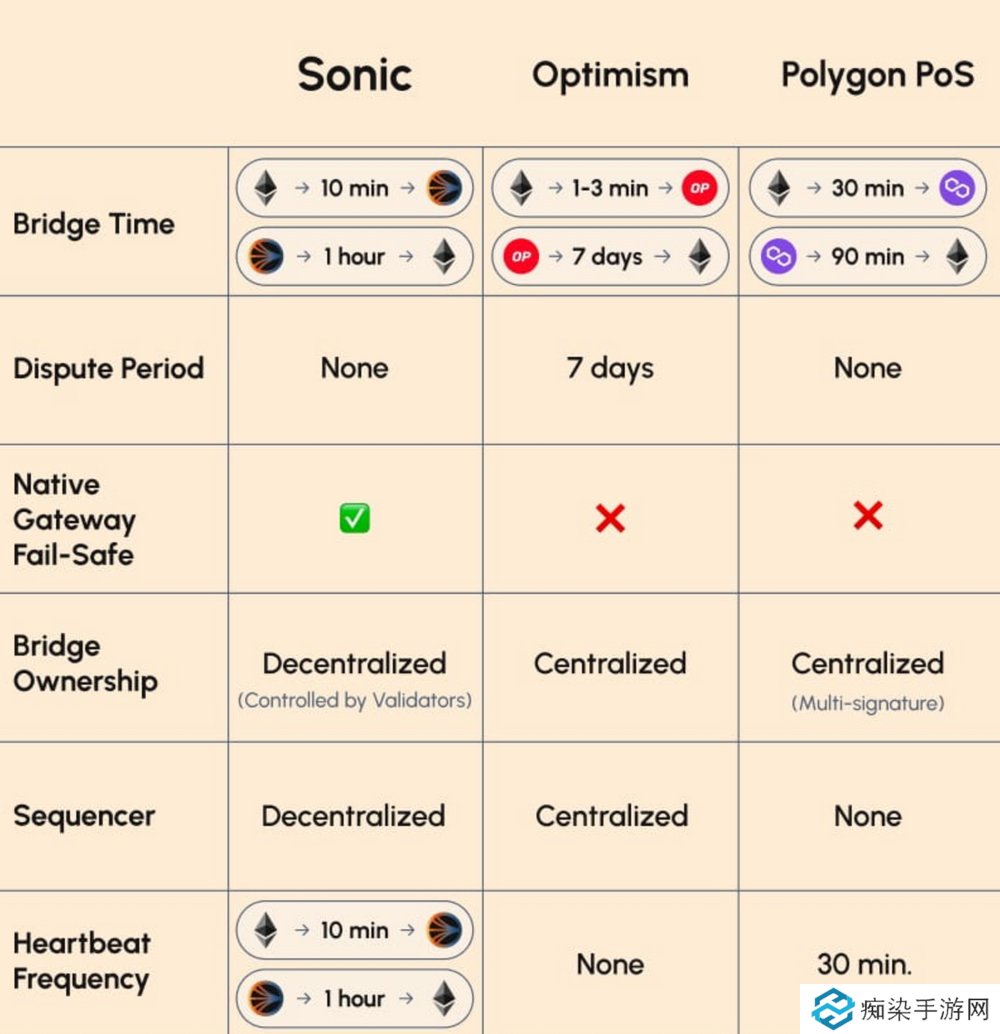Select the Sonic column header
Viewport: 1000px width, 1034px height.
point(355,75)
